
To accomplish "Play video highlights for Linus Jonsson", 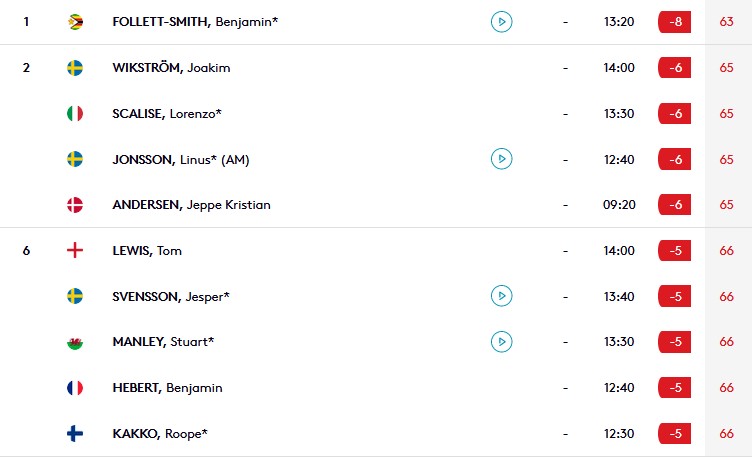I will click(x=501, y=159).
